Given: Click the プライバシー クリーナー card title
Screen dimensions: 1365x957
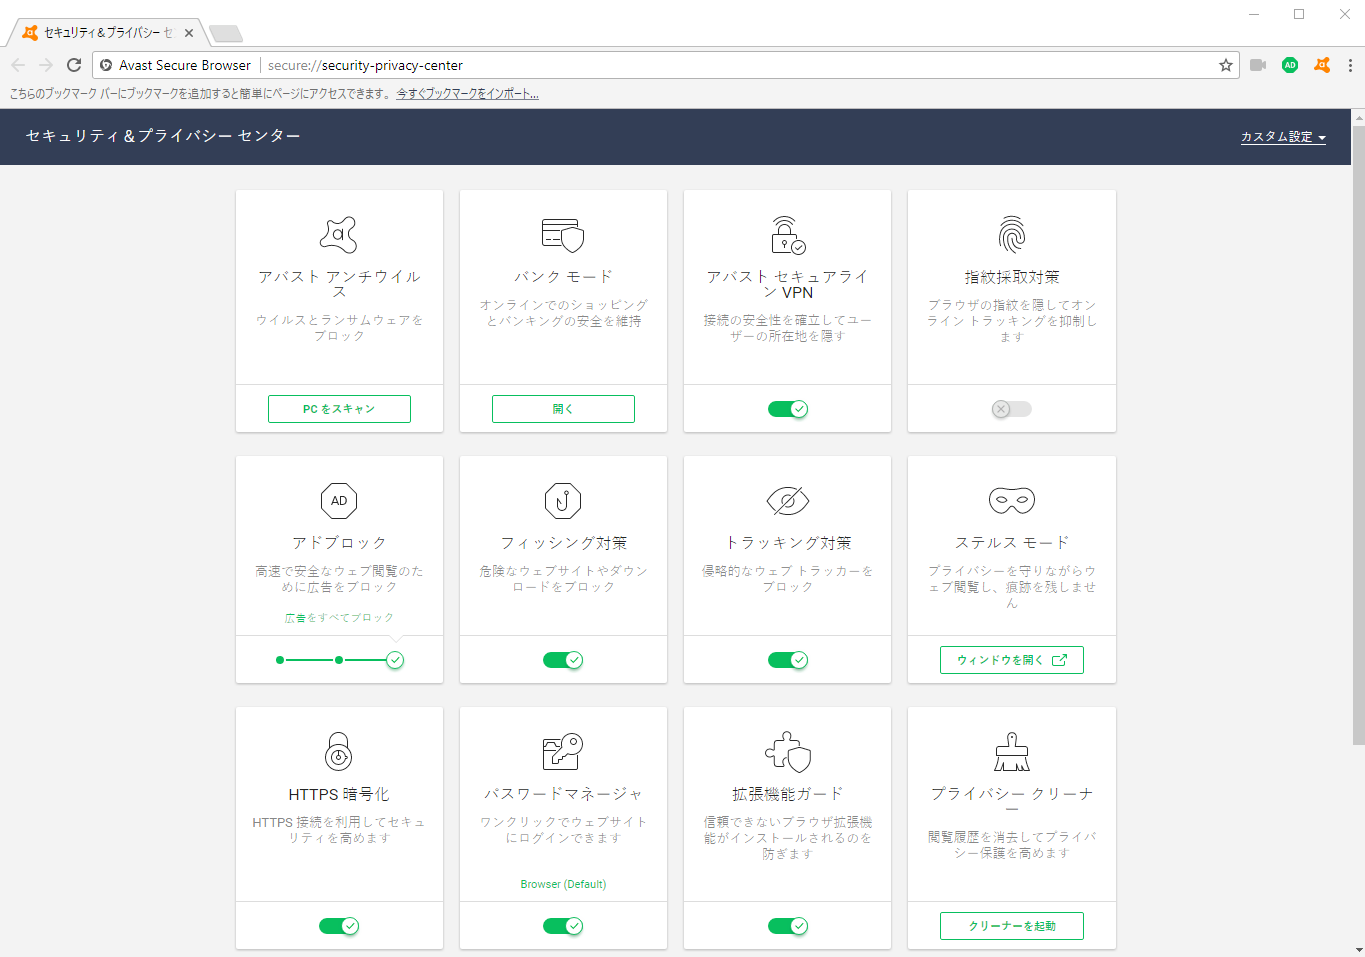Looking at the screenshot, I should pyautogui.click(x=1012, y=801).
